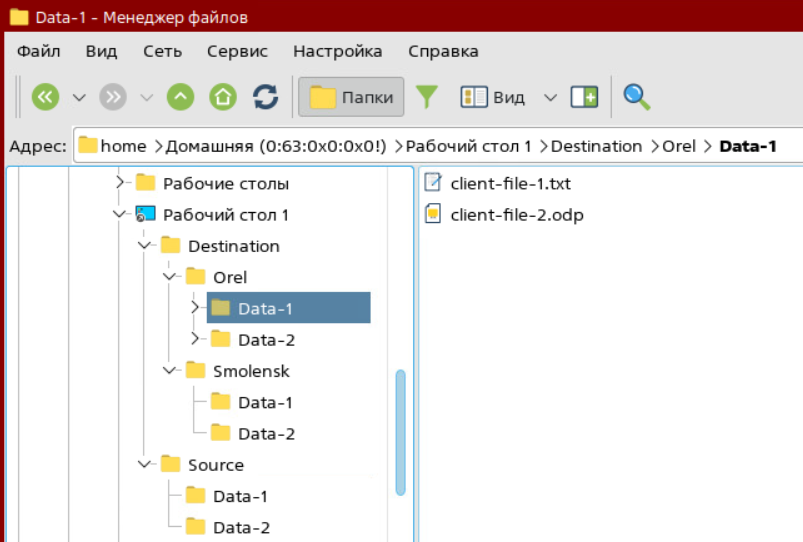Click the folder tree vertical scrollbar
803x542 pixels.
(400, 433)
